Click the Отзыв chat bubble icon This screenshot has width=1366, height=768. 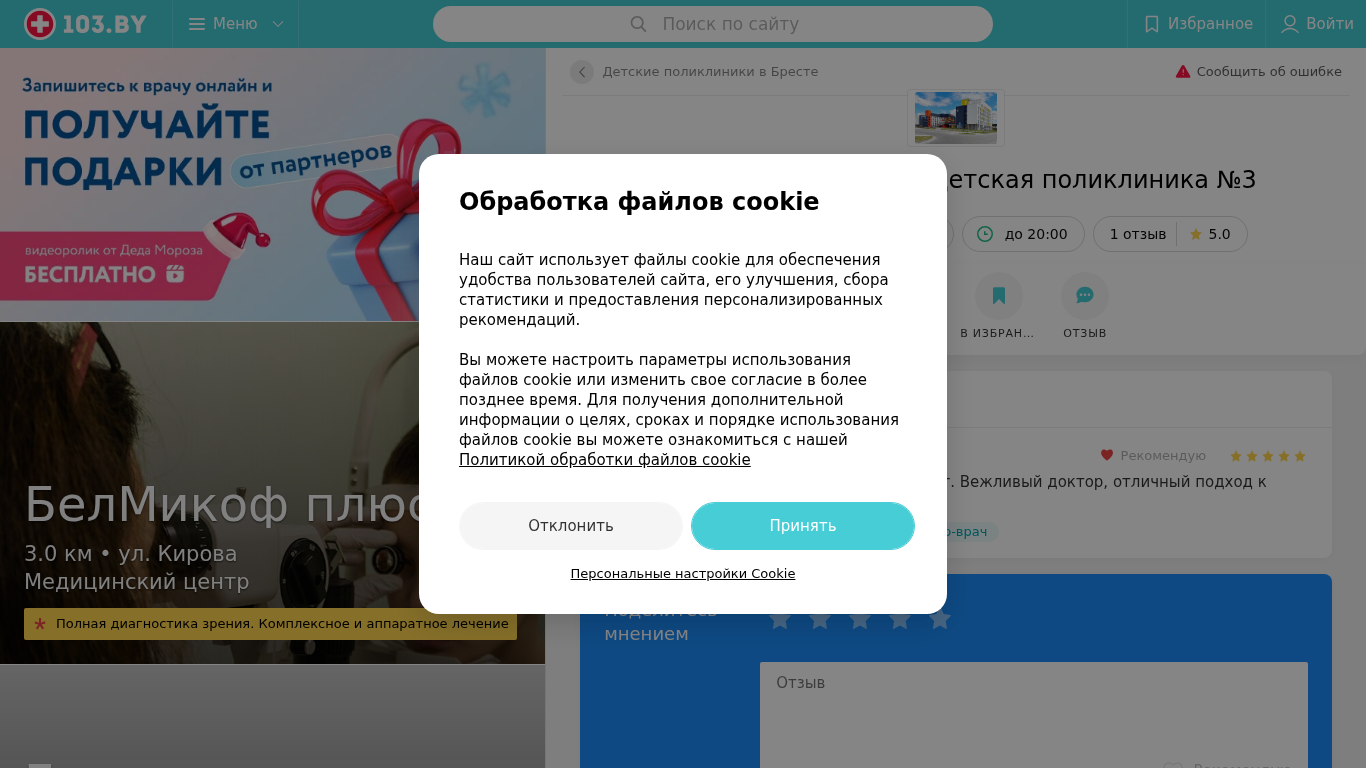[1085, 296]
